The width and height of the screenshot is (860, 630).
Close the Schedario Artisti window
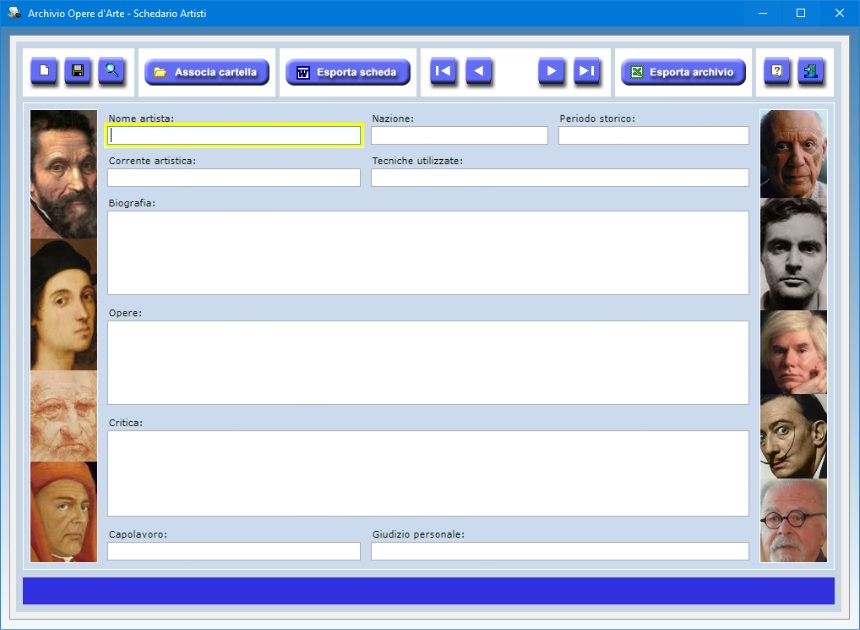tap(840, 13)
